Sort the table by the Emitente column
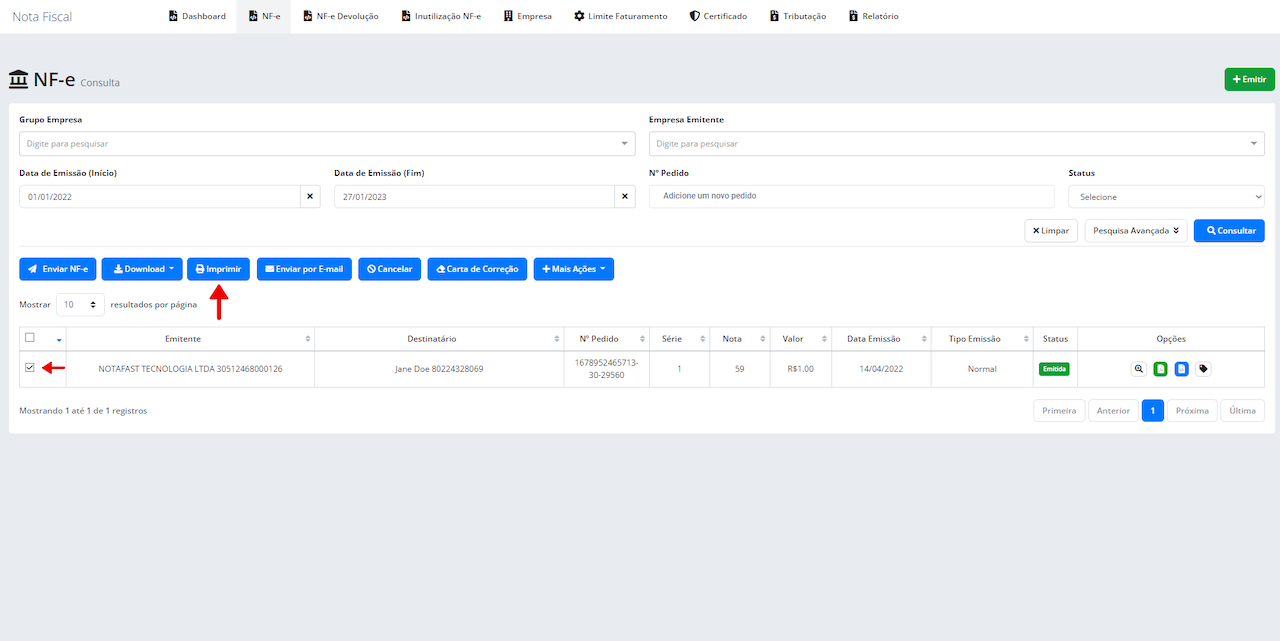The image size is (1280, 641). coord(190,339)
